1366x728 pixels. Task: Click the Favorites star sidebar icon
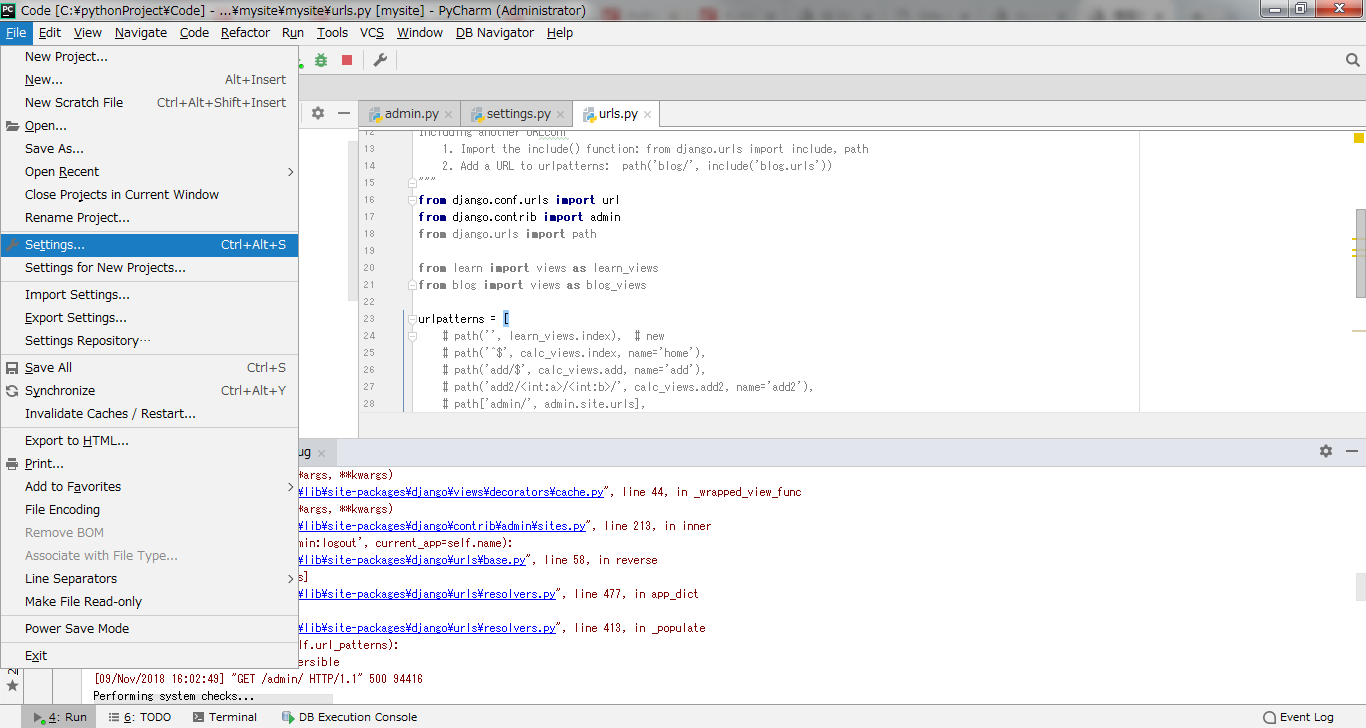[12, 686]
